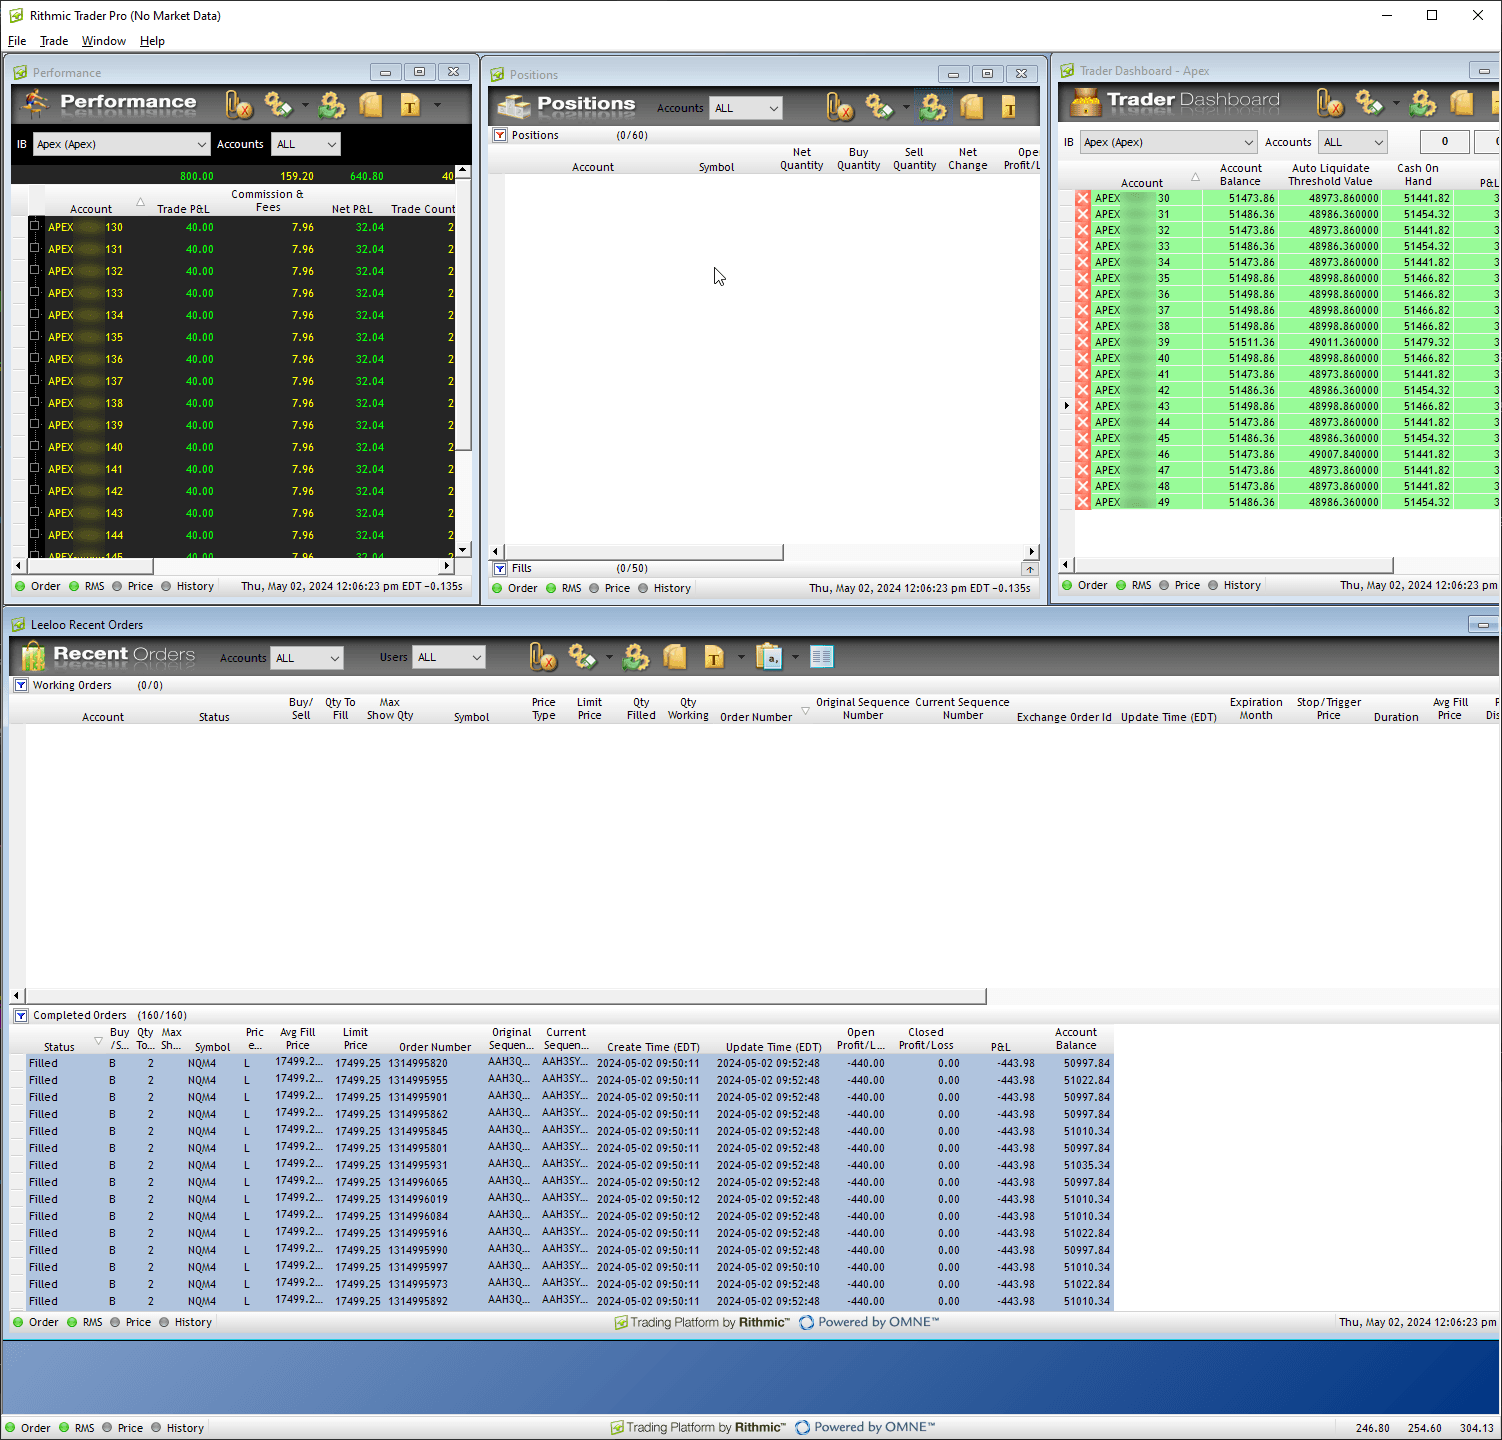Click the Positions horizontal scrollbar right arrow

coord(1032,551)
